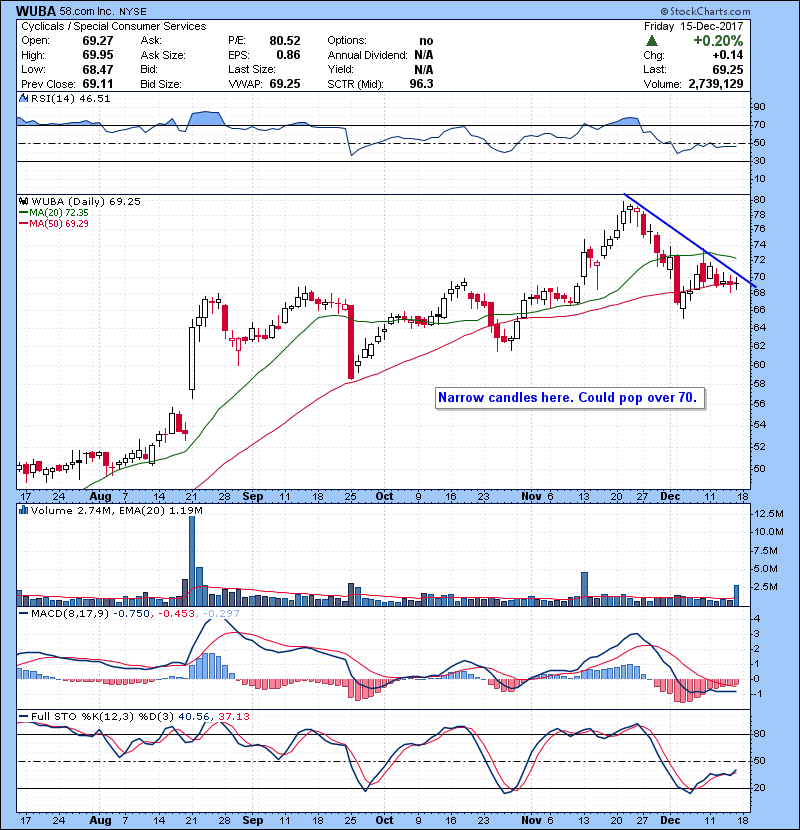Click the Open value 69.27
This screenshot has height=830, width=800.
pyautogui.click(x=98, y=41)
